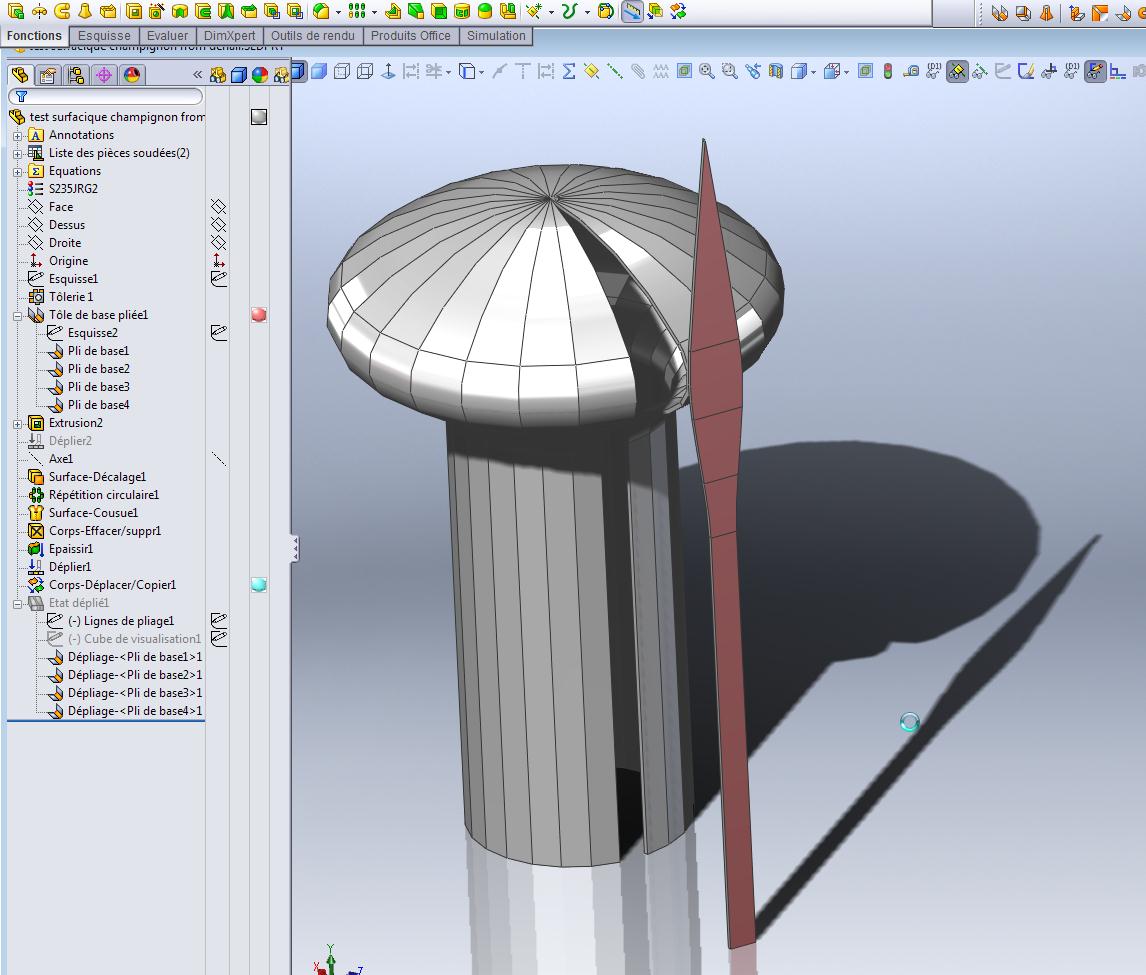
Task: Collapse the Tôle de base pliée1 node
Action: tap(17, 315)
